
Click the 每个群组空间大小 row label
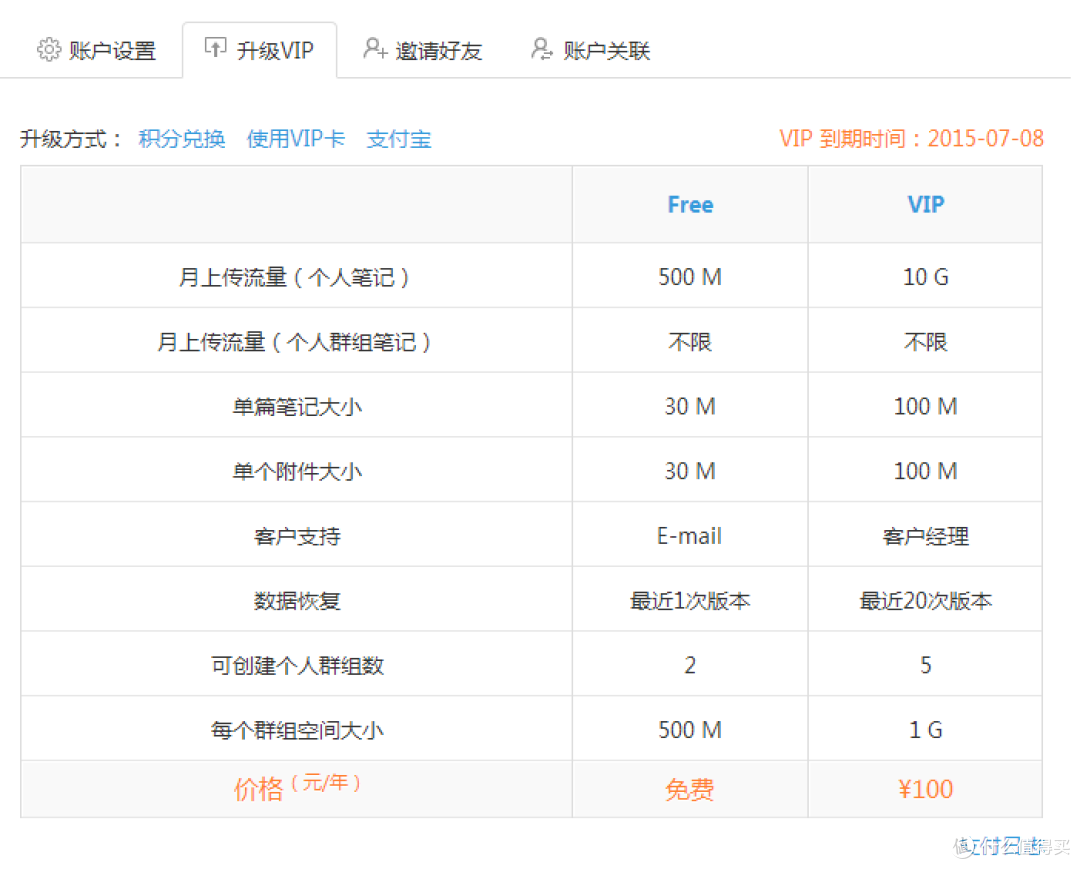tap(297, 730)
